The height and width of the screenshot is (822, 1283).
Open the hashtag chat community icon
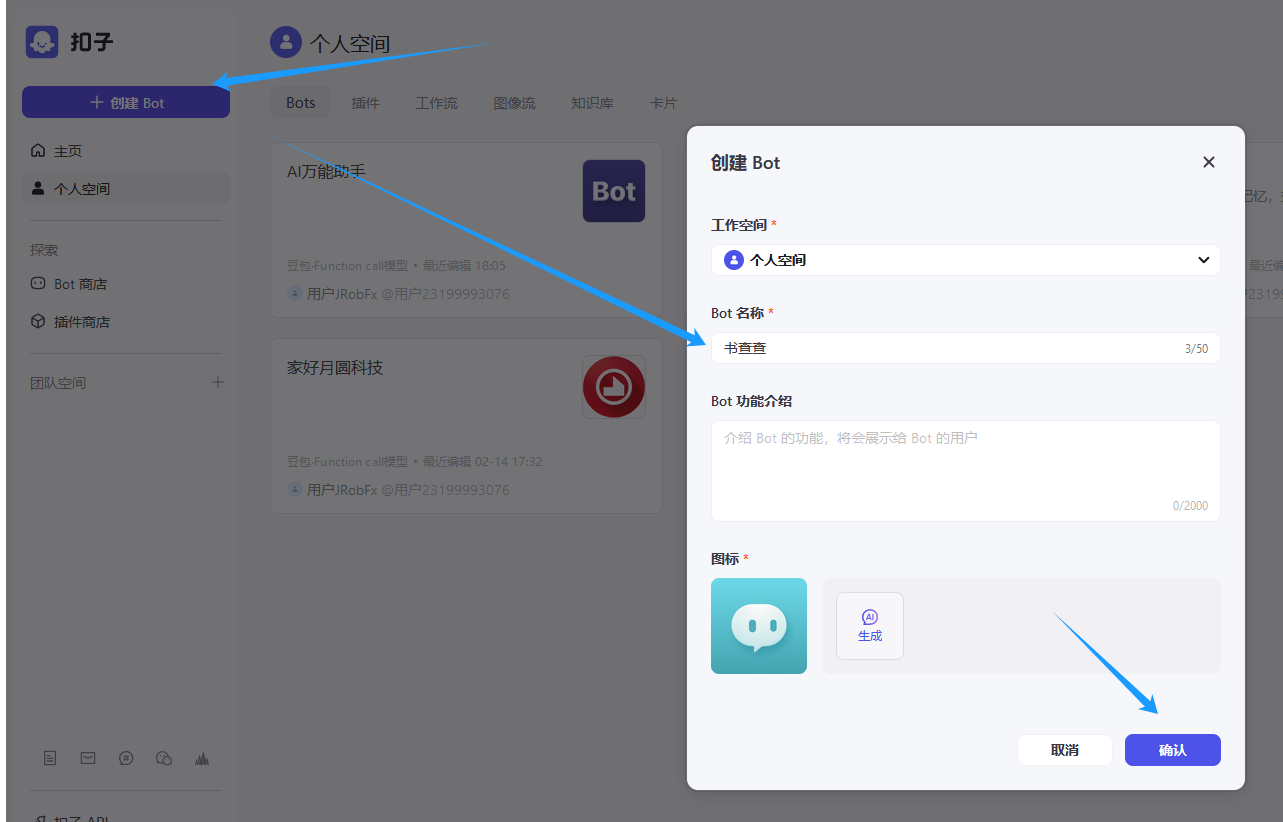pos(126,758)
